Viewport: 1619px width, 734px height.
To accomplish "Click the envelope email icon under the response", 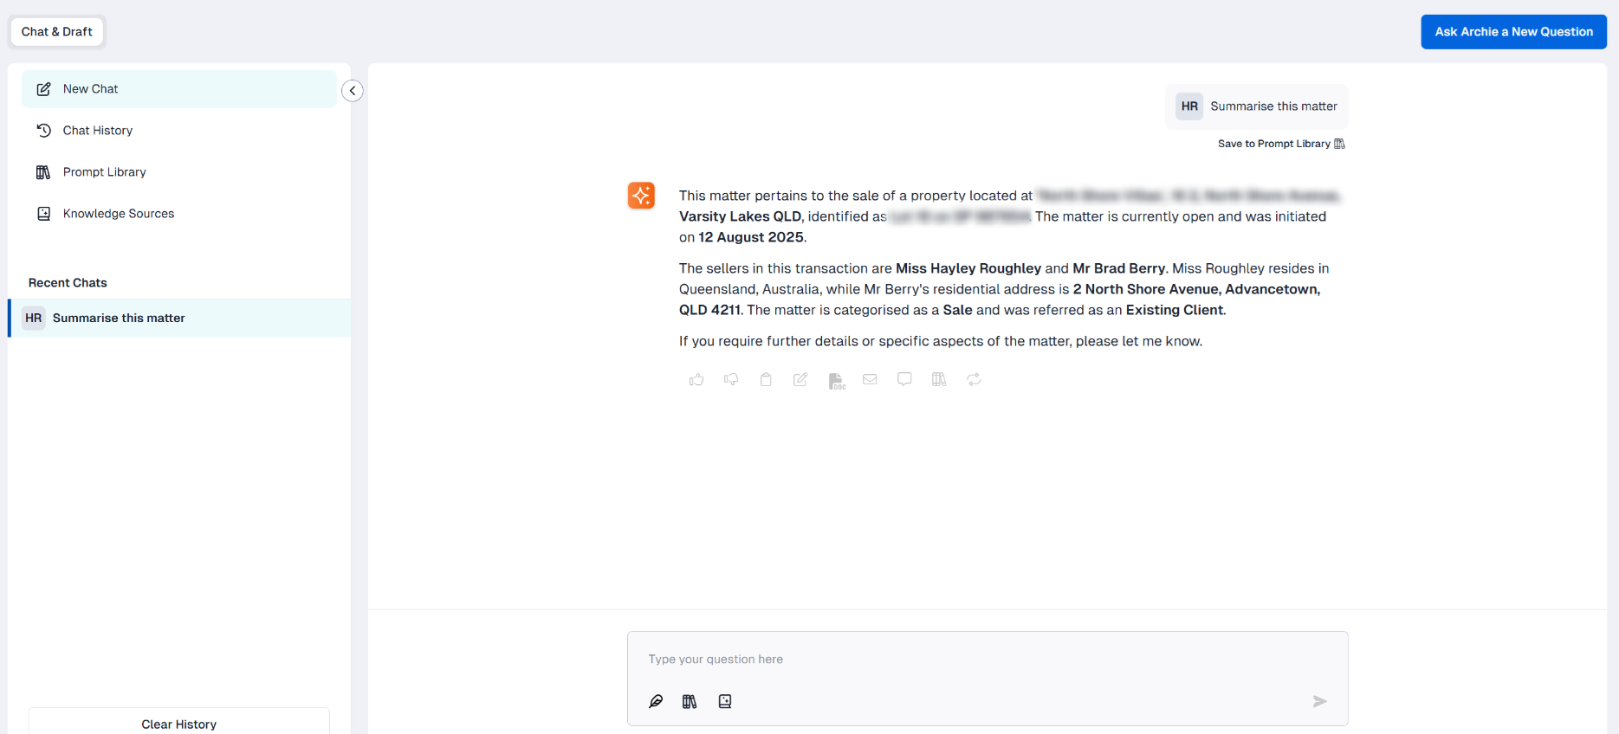I will pyautogui.click(x=870, y=379).
